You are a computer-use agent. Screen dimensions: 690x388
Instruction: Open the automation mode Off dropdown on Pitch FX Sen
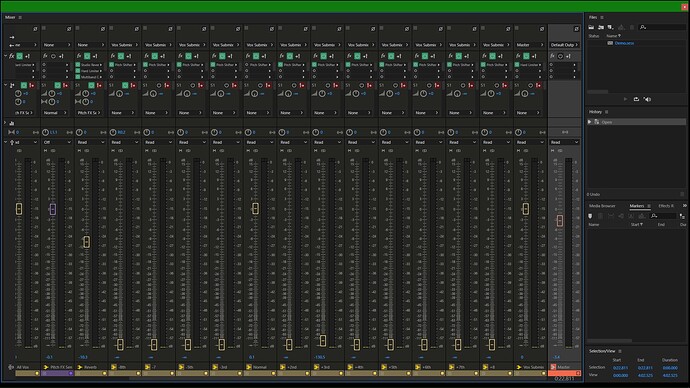(x=57, y=142)
